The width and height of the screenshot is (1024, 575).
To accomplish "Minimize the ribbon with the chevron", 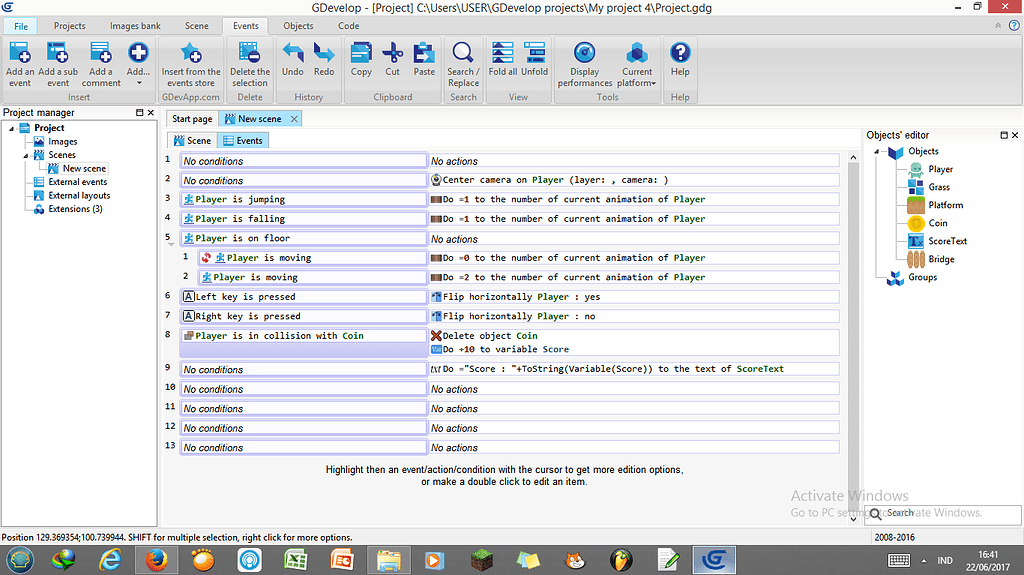I will (998, 26).
